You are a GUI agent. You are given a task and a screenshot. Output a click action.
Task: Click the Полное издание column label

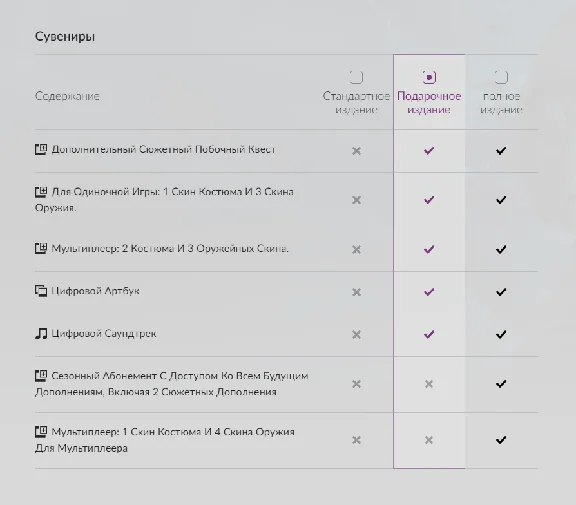coord(501,102)
